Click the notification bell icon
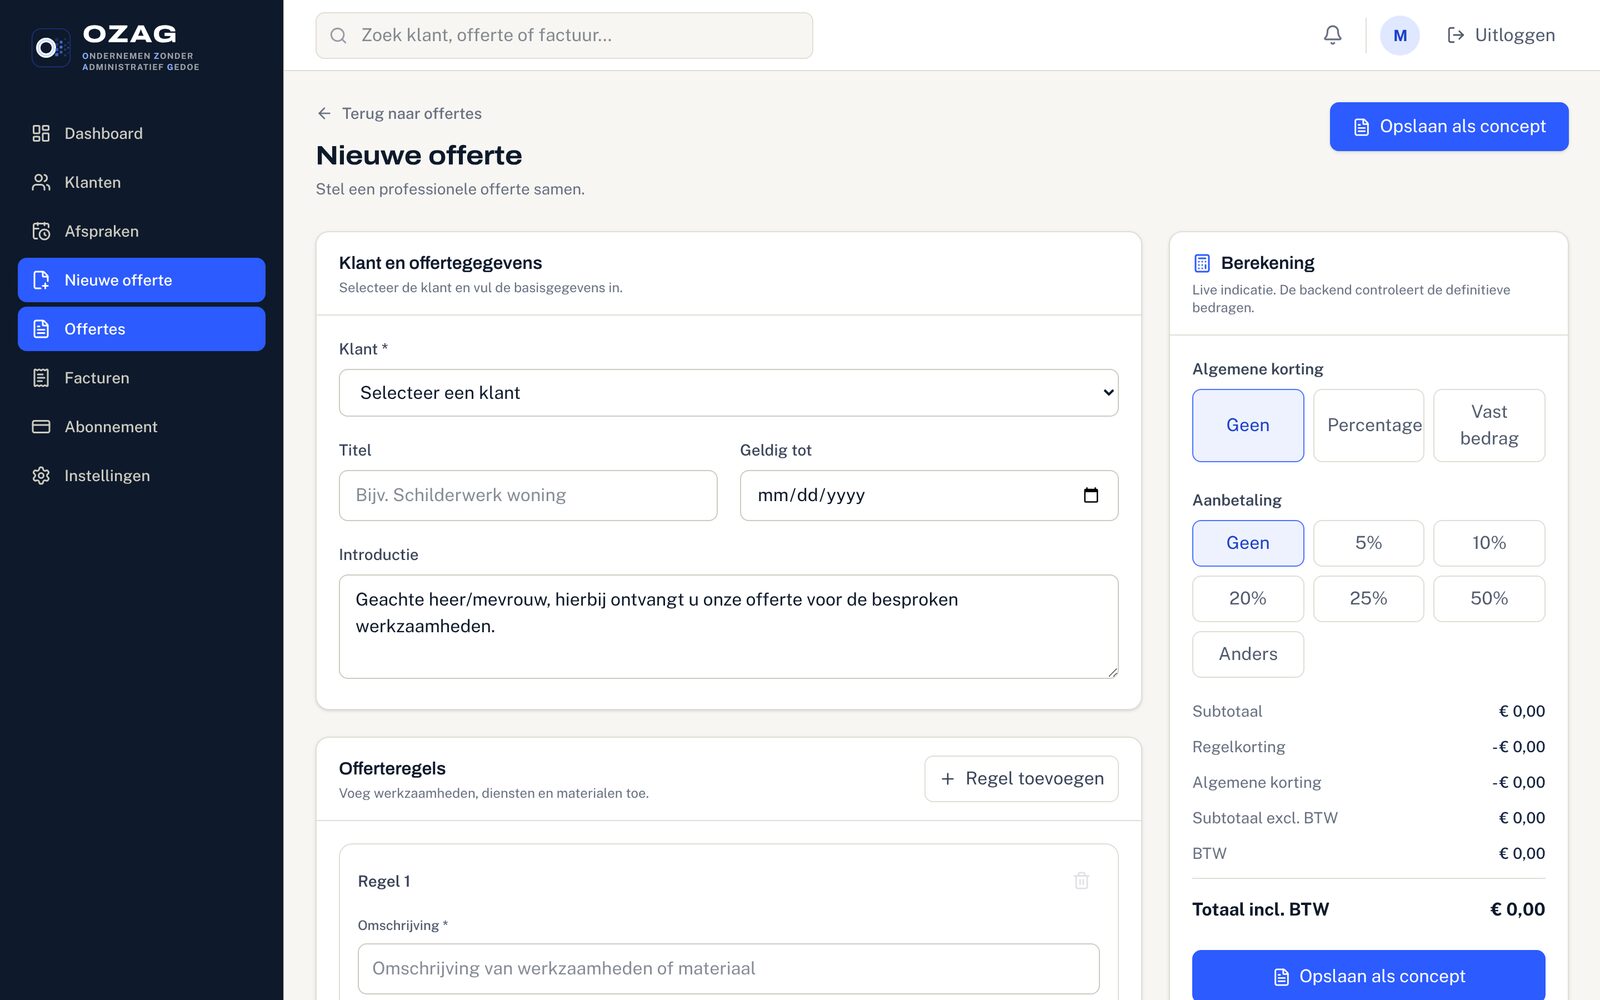The image size is (1600, 1000). (x=1332, y=35)
